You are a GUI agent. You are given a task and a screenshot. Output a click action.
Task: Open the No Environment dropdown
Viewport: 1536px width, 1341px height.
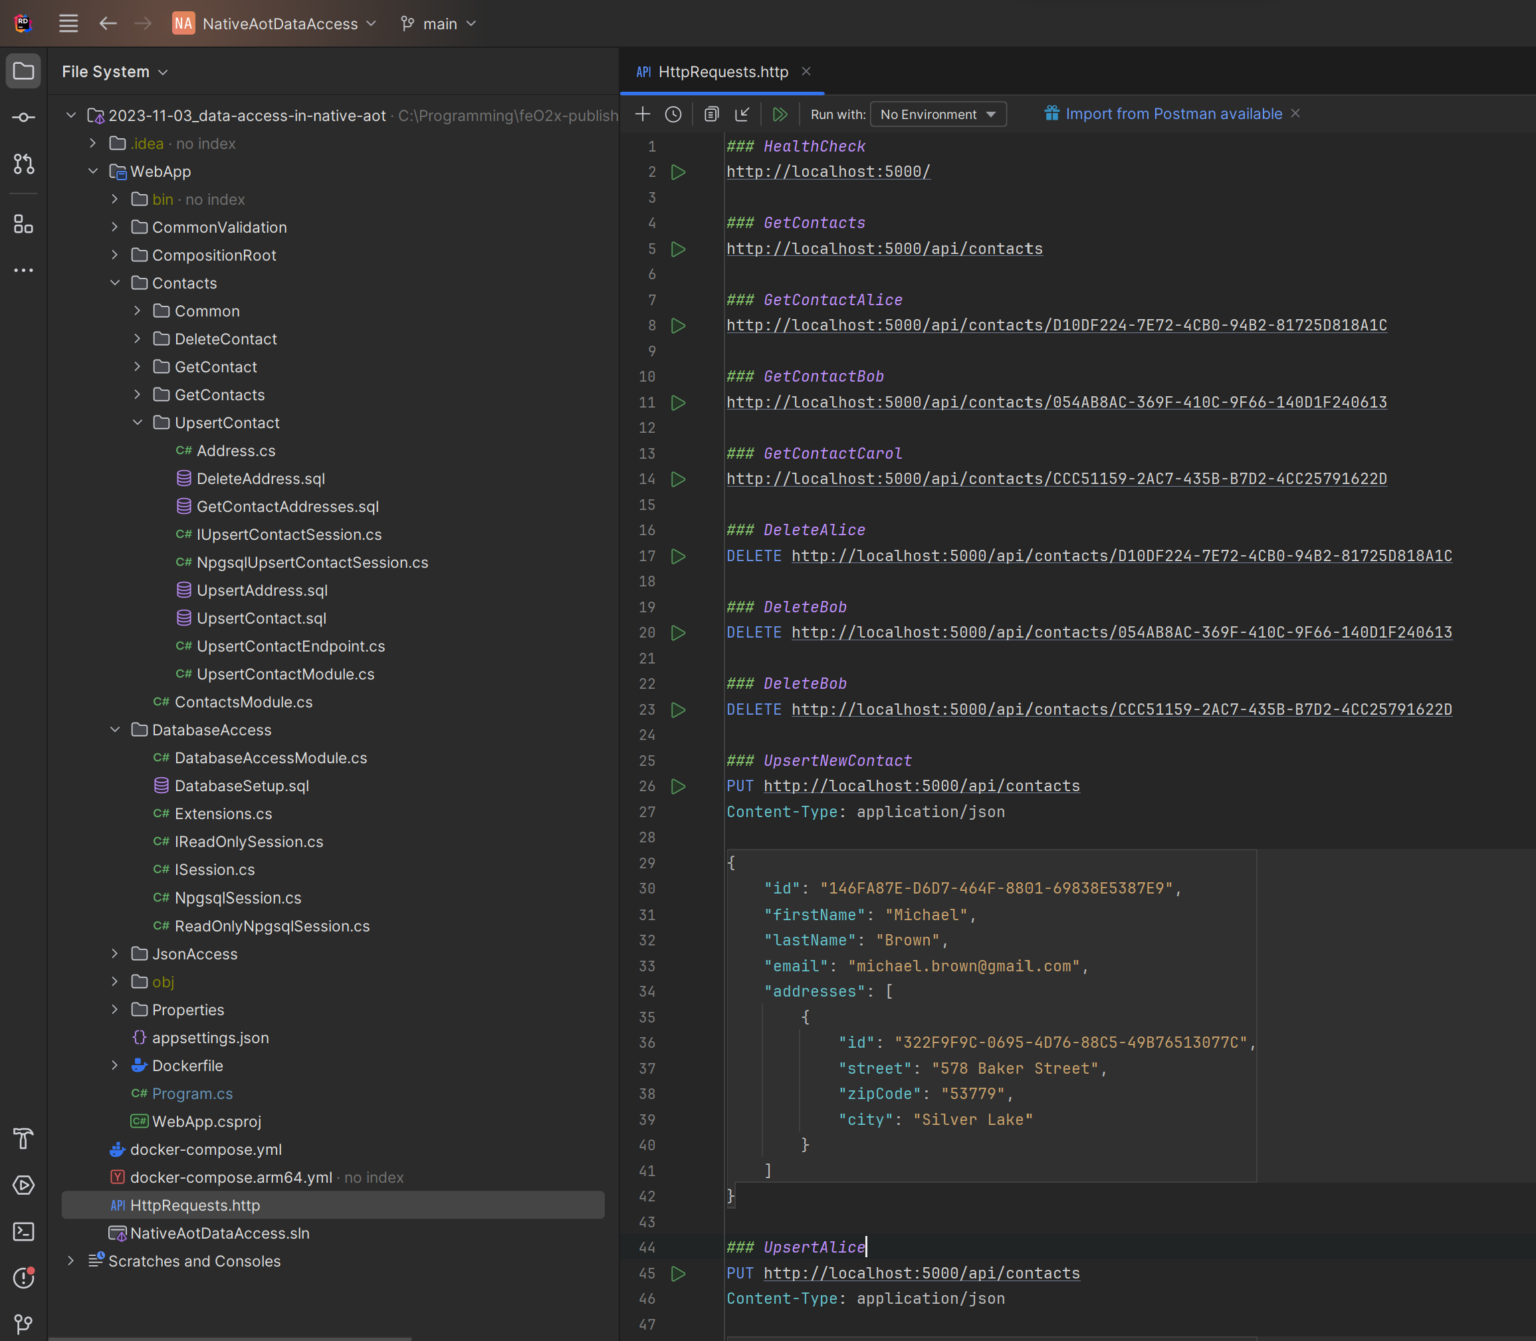(937, 114)
